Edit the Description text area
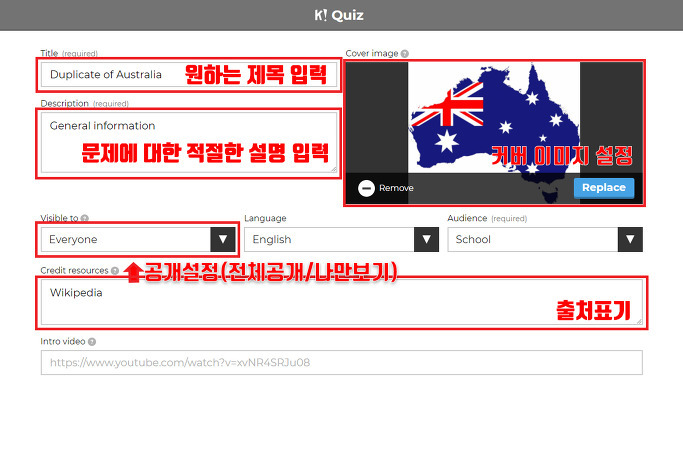Viewport: 683px width, 455px height. [189, 142]
